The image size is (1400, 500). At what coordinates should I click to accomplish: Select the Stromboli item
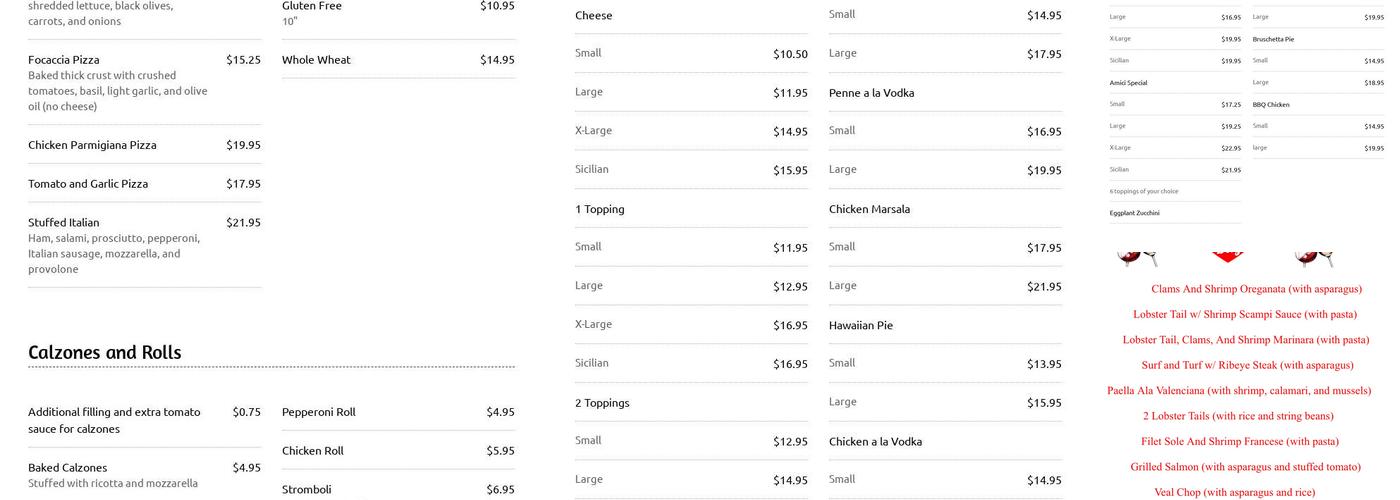coord(307,490)
